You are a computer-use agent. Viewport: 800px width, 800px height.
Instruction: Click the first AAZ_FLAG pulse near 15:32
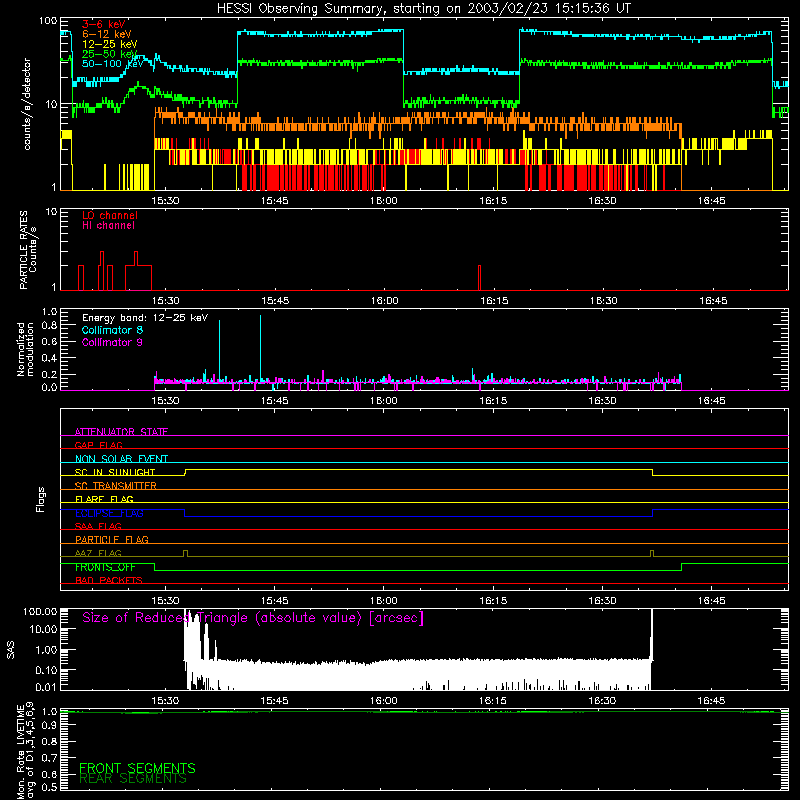[x=185, y=553]
